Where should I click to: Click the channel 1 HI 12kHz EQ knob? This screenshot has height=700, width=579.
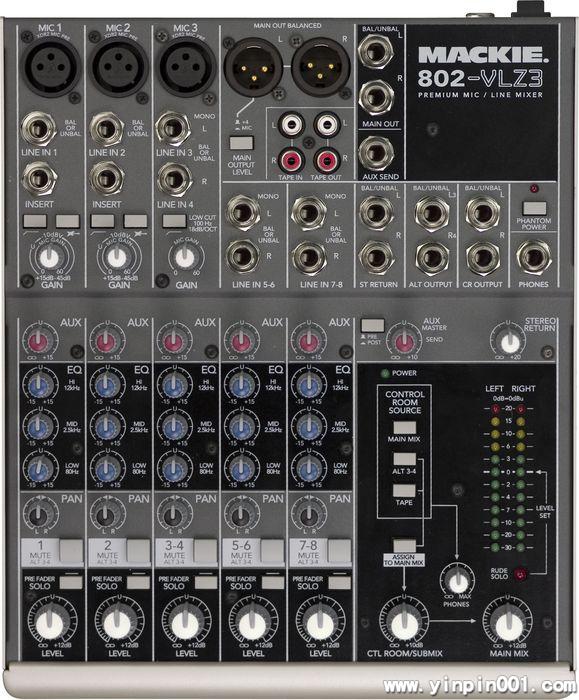pyautogui.click(x=40, y=386)
